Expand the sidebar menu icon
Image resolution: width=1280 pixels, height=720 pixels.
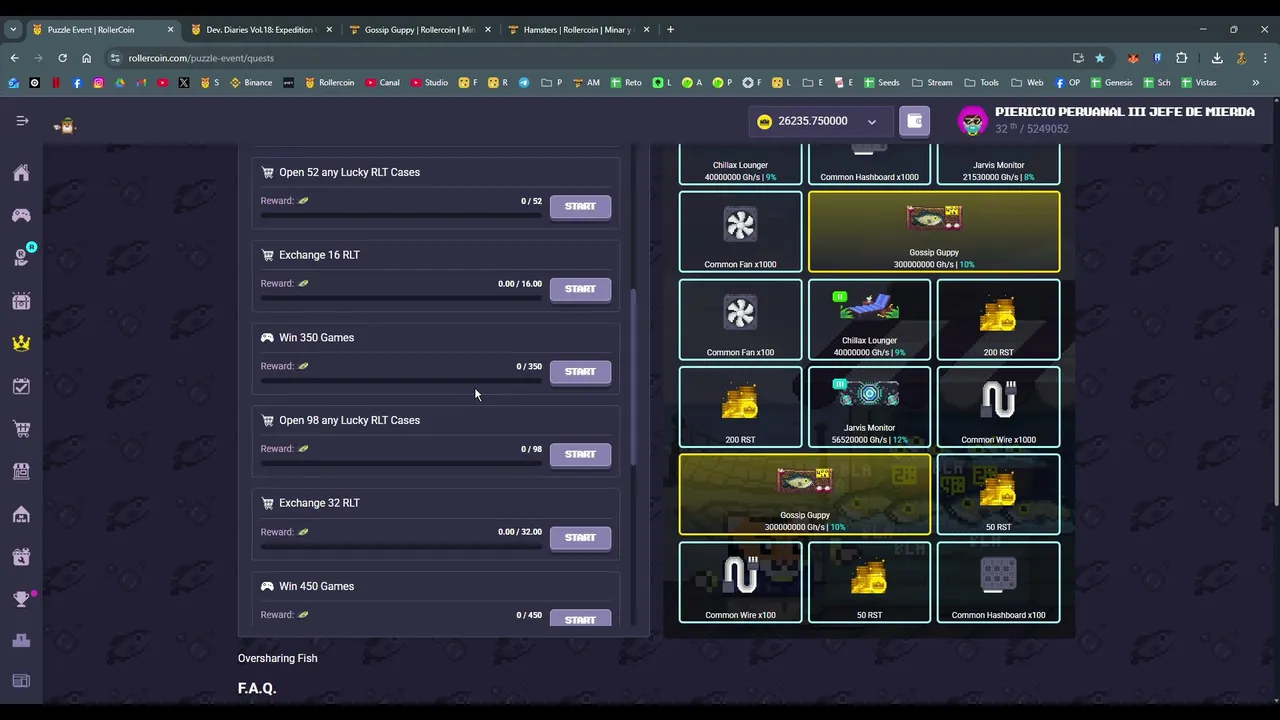click(22, 121)
